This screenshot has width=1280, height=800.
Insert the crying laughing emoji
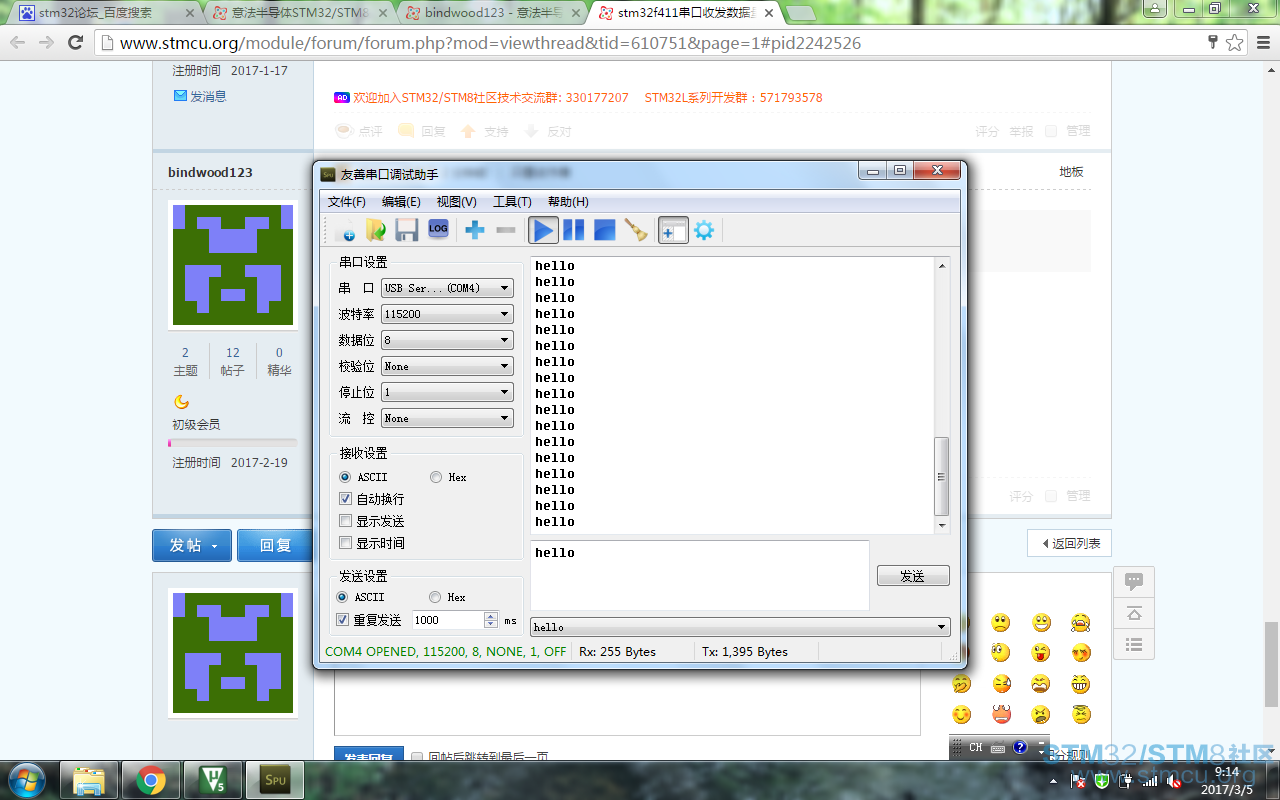click(x=1080, y=623)
